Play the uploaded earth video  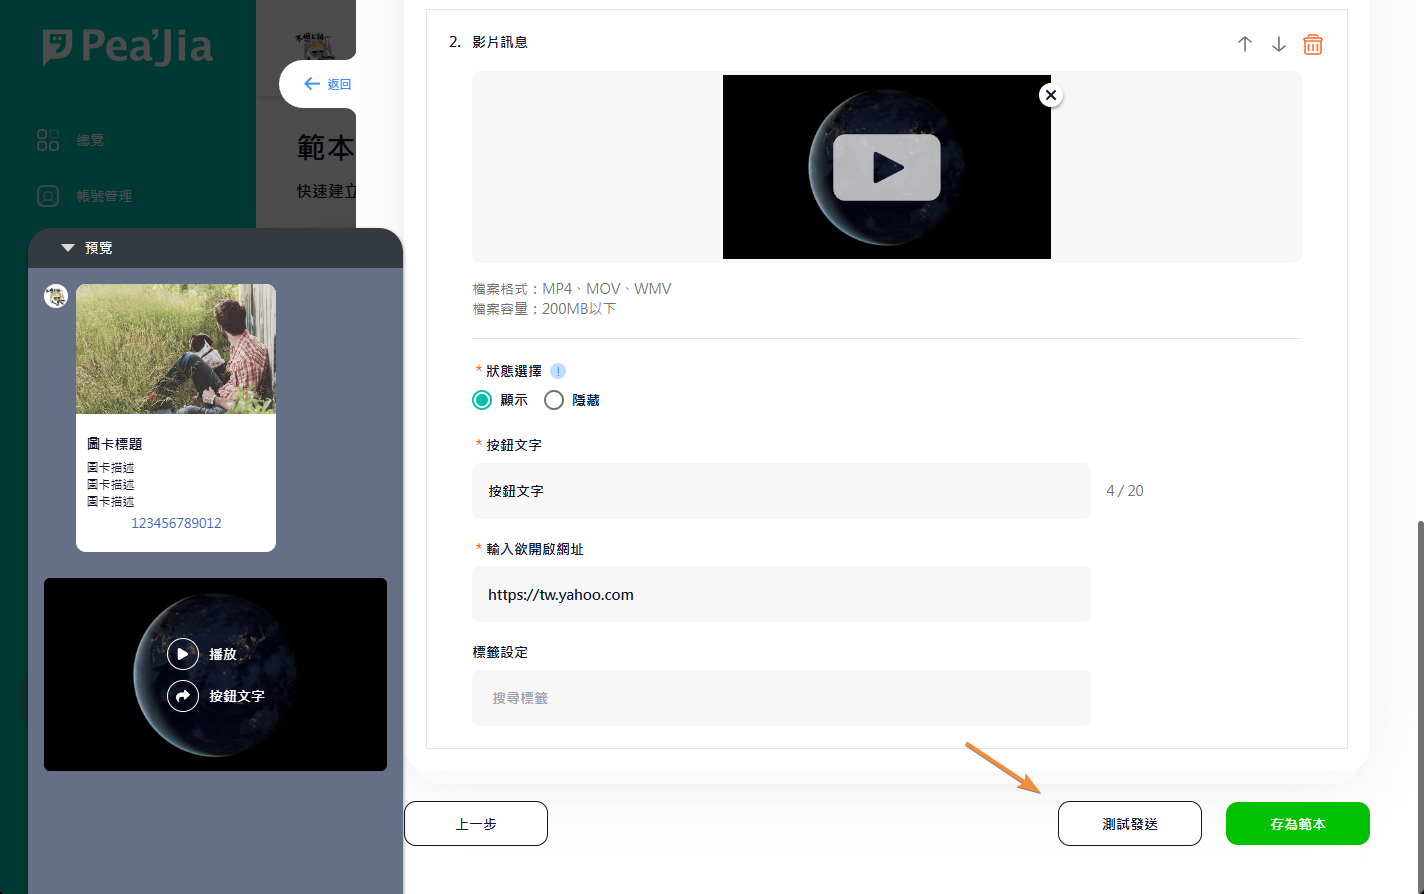[x=886, y=167]
